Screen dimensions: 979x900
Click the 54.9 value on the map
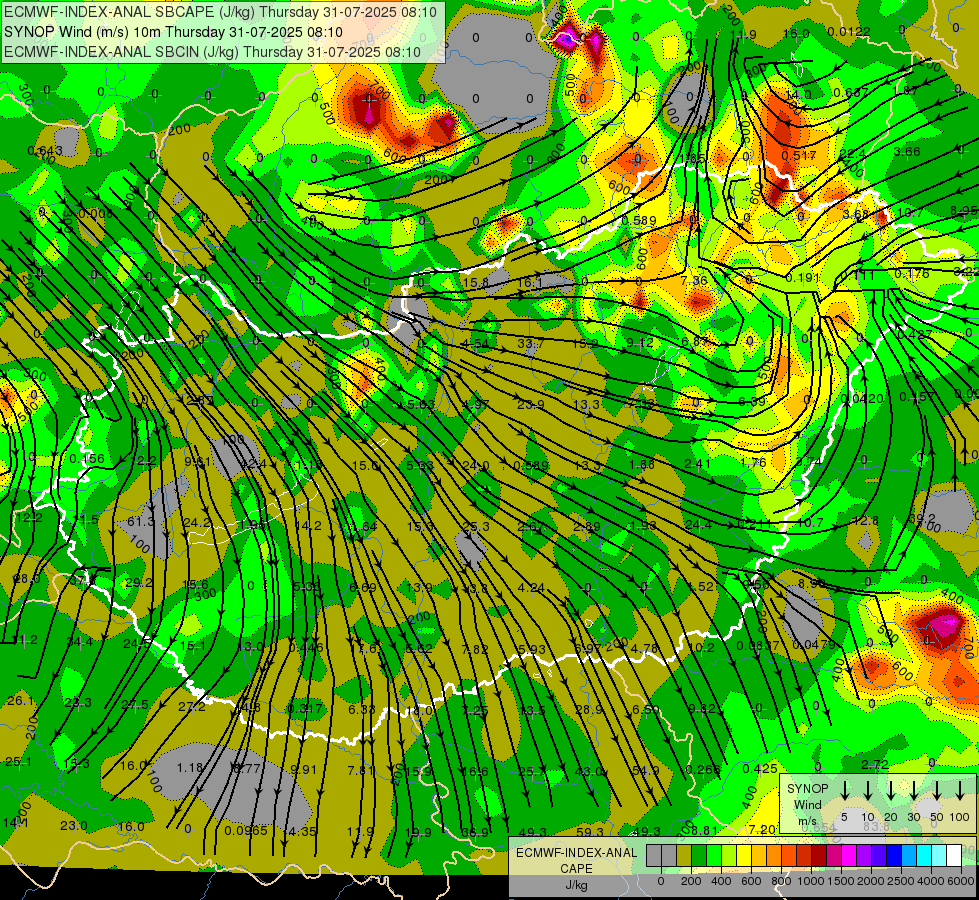point(646,771)
